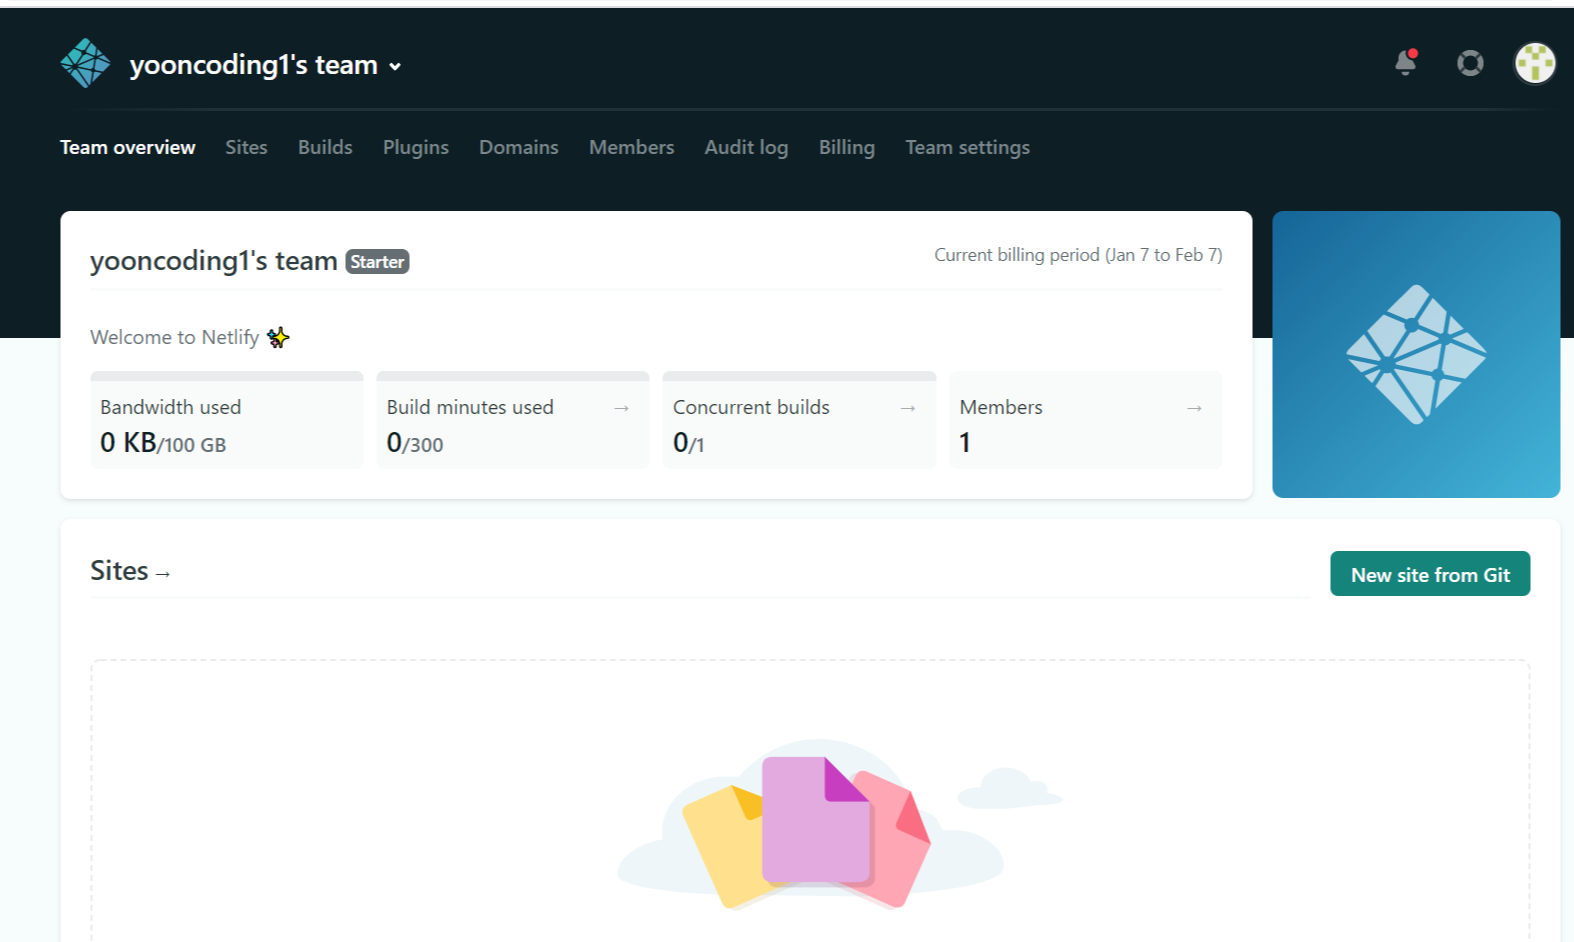This screenshot has height=942, width=1574.
Task: Open the Members card arrow
Action: click(x=1194, y=408)
